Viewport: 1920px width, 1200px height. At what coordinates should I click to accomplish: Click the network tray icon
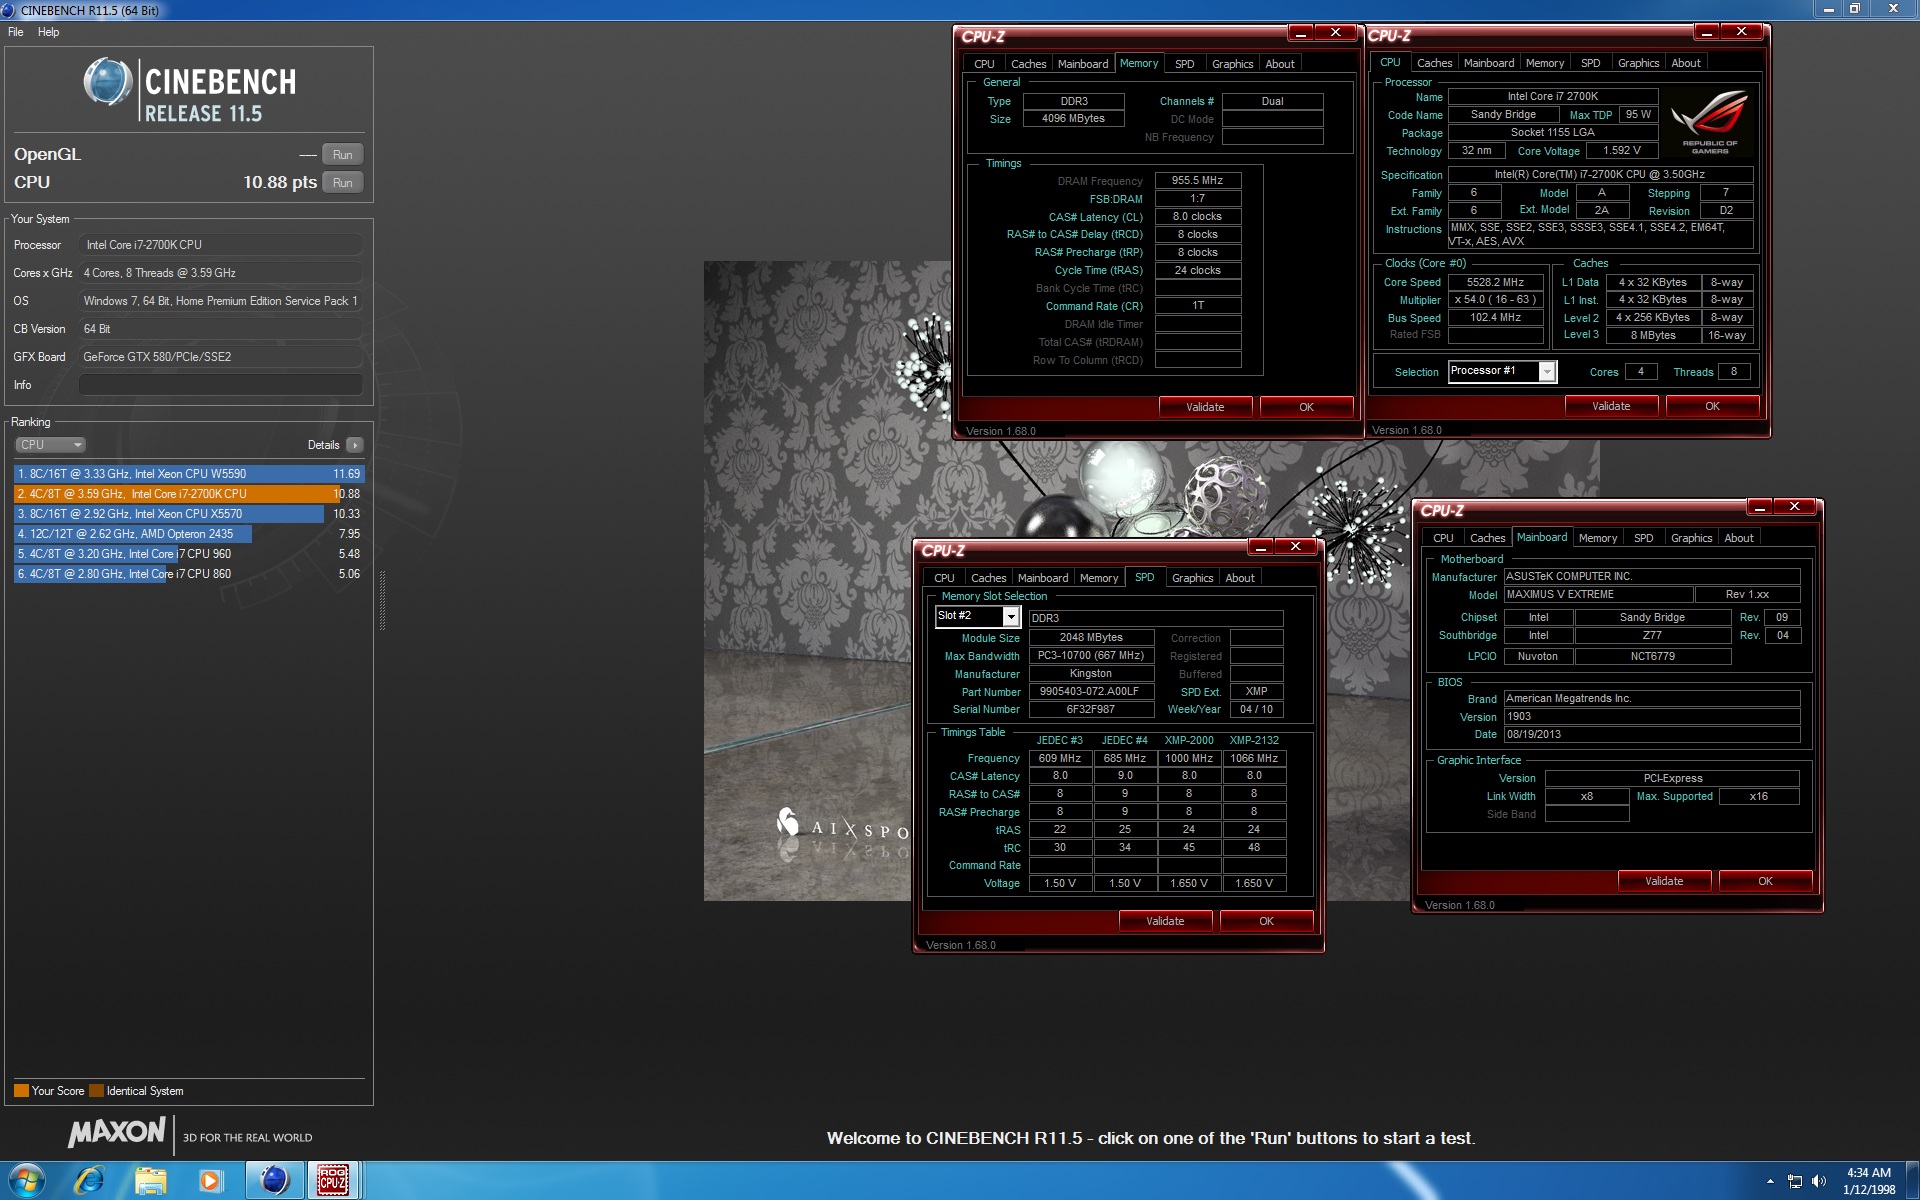point(1794,1181)
